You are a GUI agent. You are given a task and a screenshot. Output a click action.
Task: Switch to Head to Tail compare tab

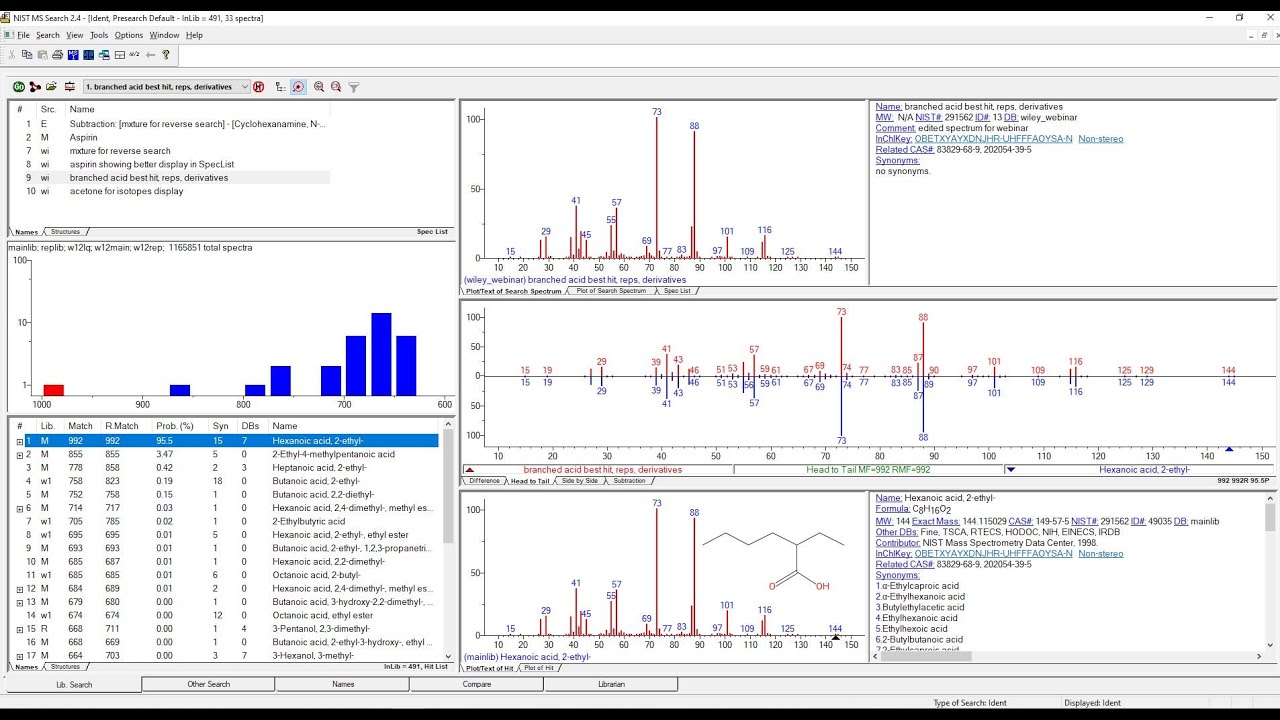(x=531, y=481)
